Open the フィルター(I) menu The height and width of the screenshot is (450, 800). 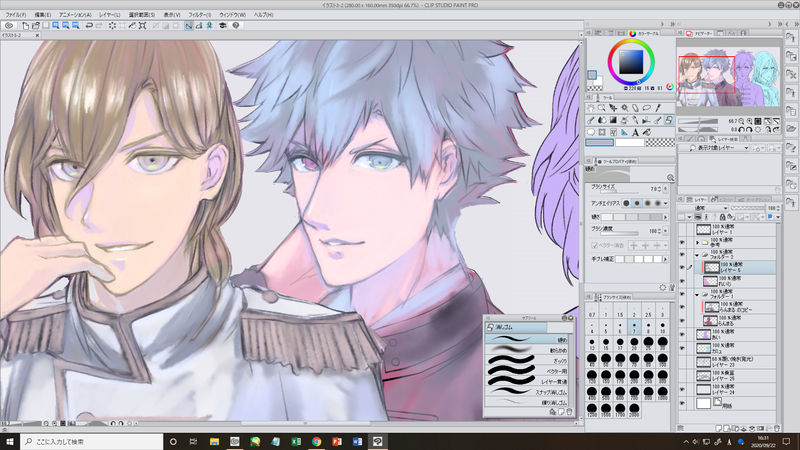(x=199, y=15)
